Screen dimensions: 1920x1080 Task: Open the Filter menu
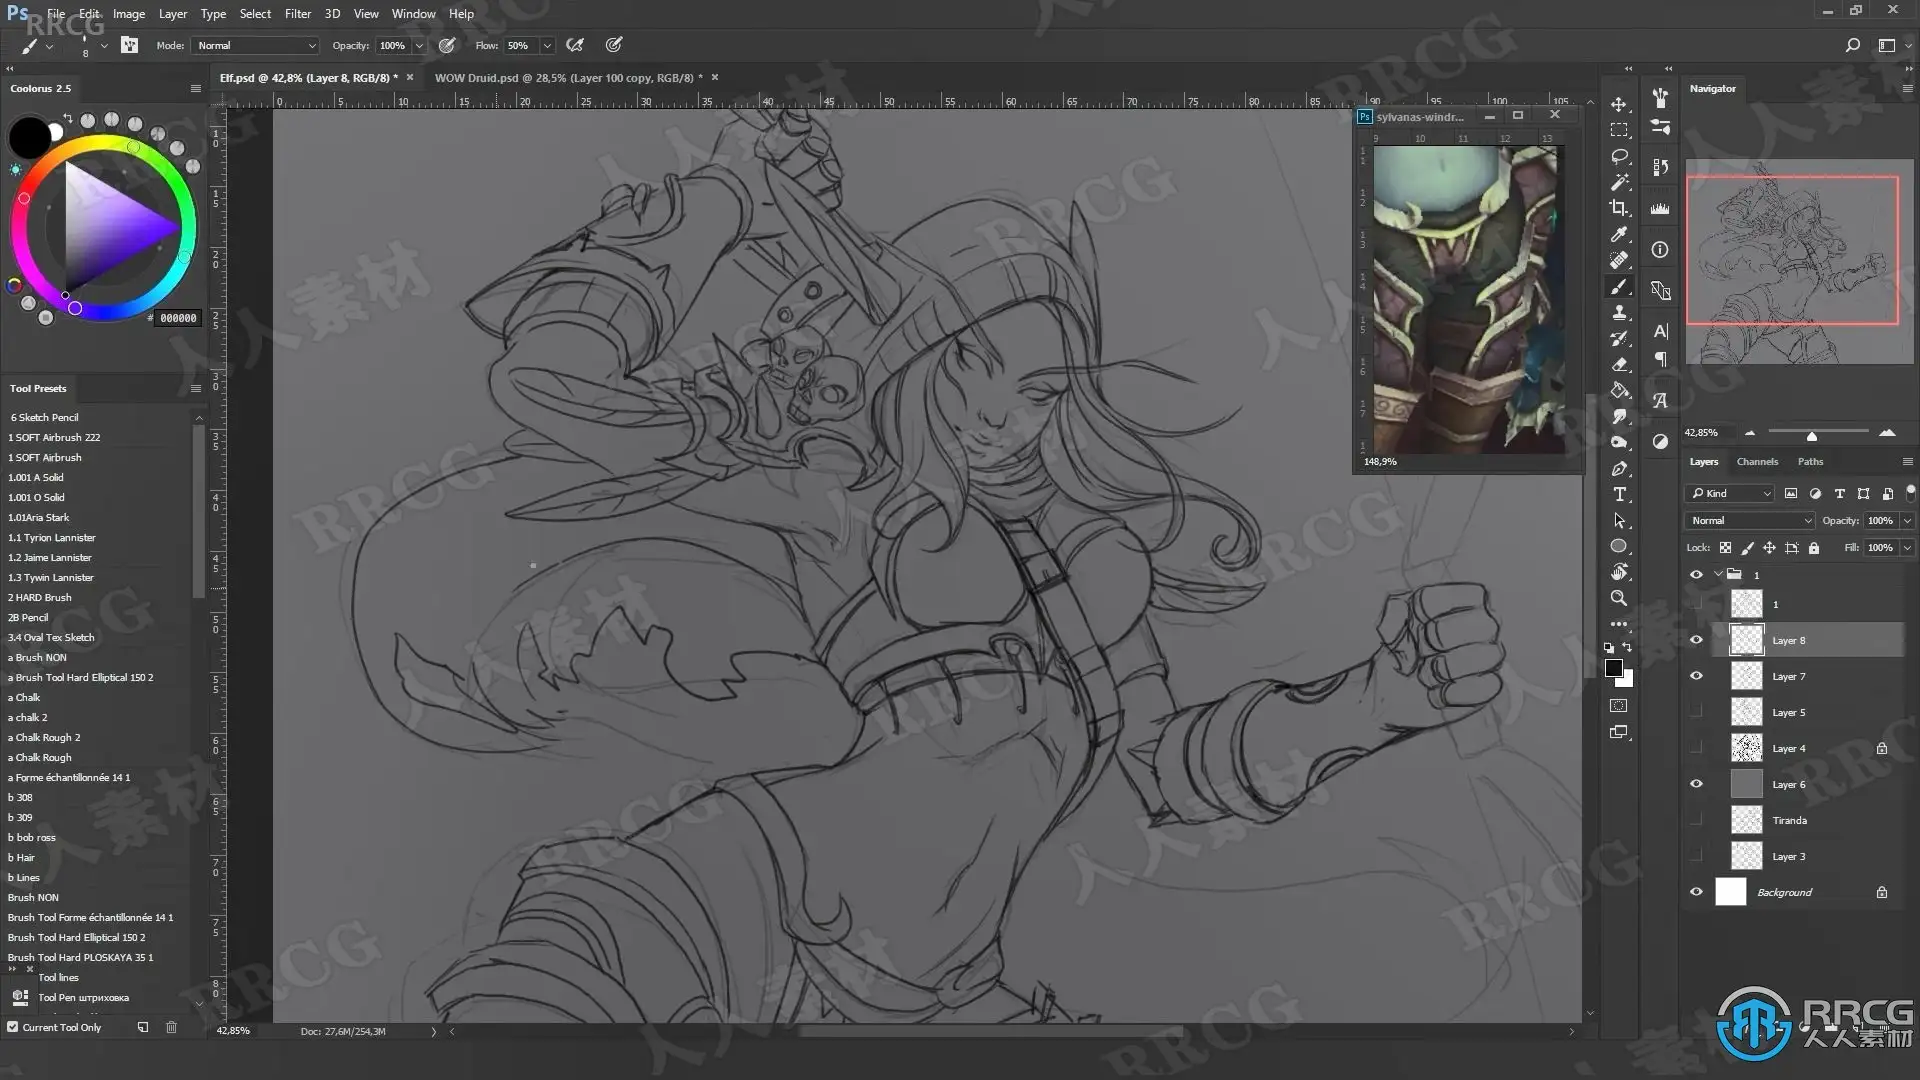[298, 14]
